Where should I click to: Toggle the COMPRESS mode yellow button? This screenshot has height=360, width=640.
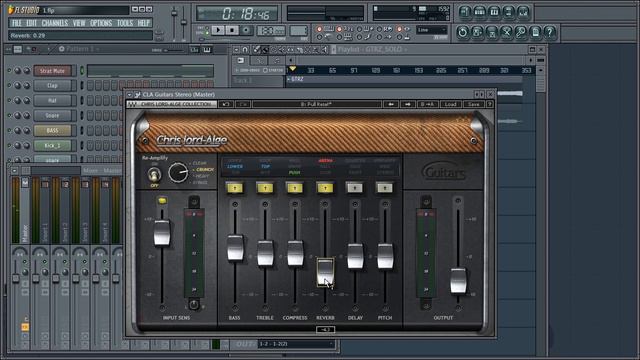295,188
